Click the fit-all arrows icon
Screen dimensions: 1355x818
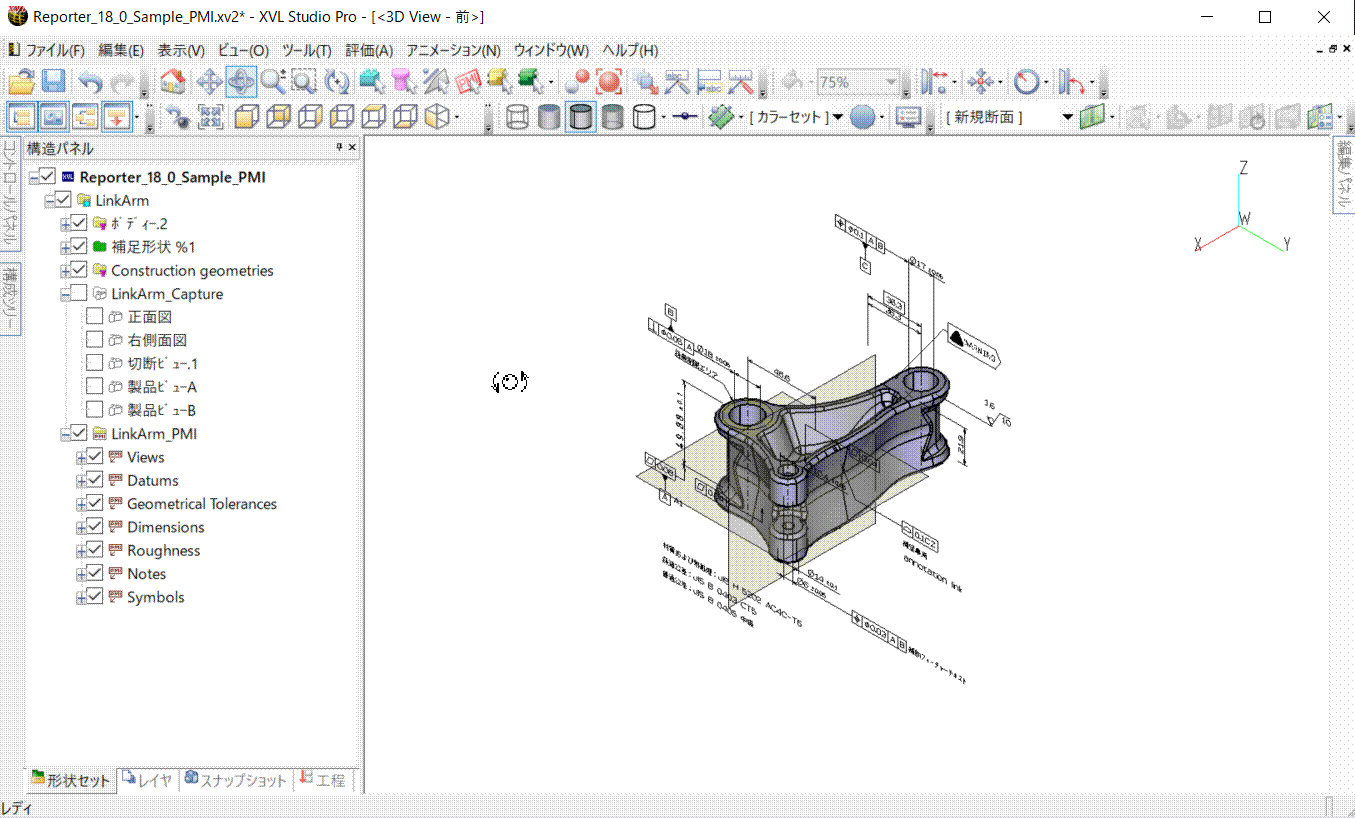coord(209,117)
